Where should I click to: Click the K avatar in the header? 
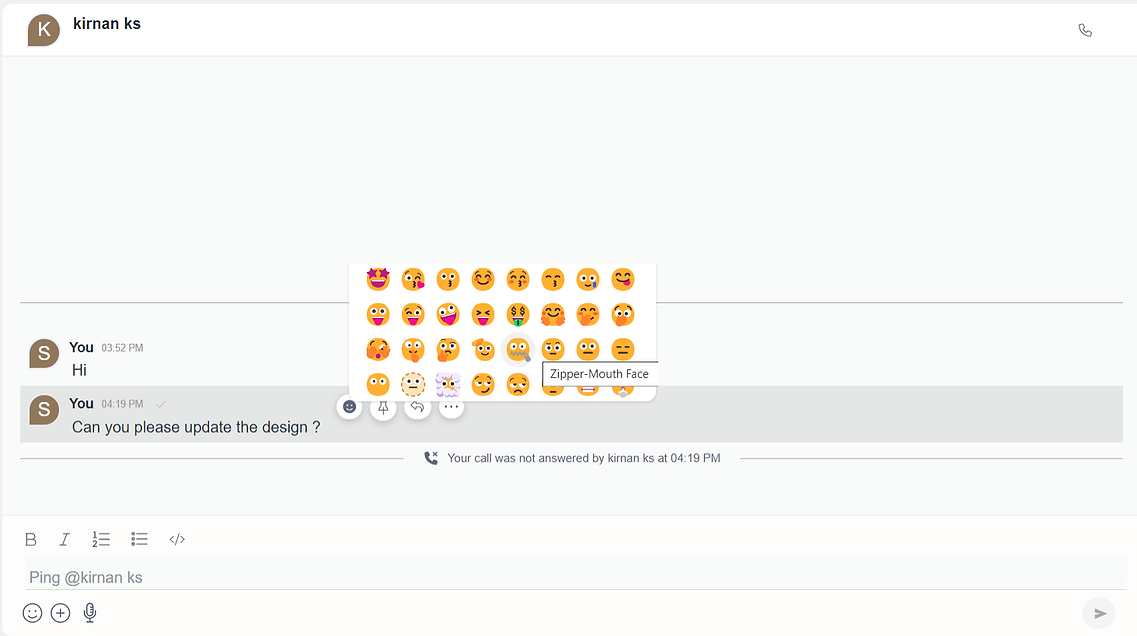(44, 30)
